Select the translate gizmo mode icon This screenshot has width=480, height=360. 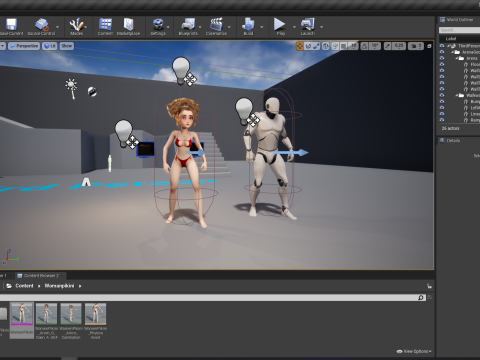point(300,46)
